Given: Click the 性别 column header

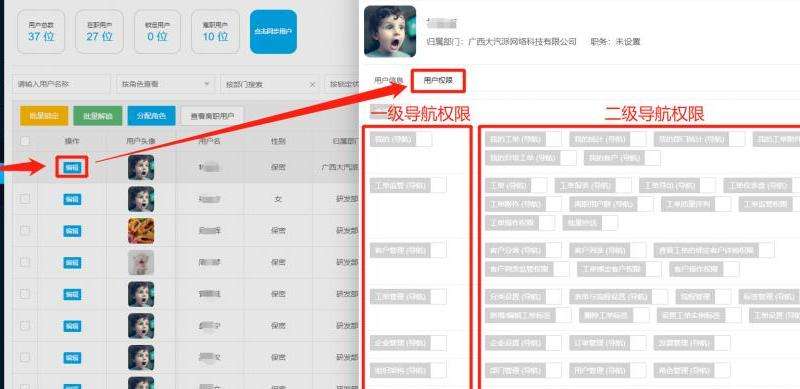Looking at the screenshot, I should [x=278, y=141].
